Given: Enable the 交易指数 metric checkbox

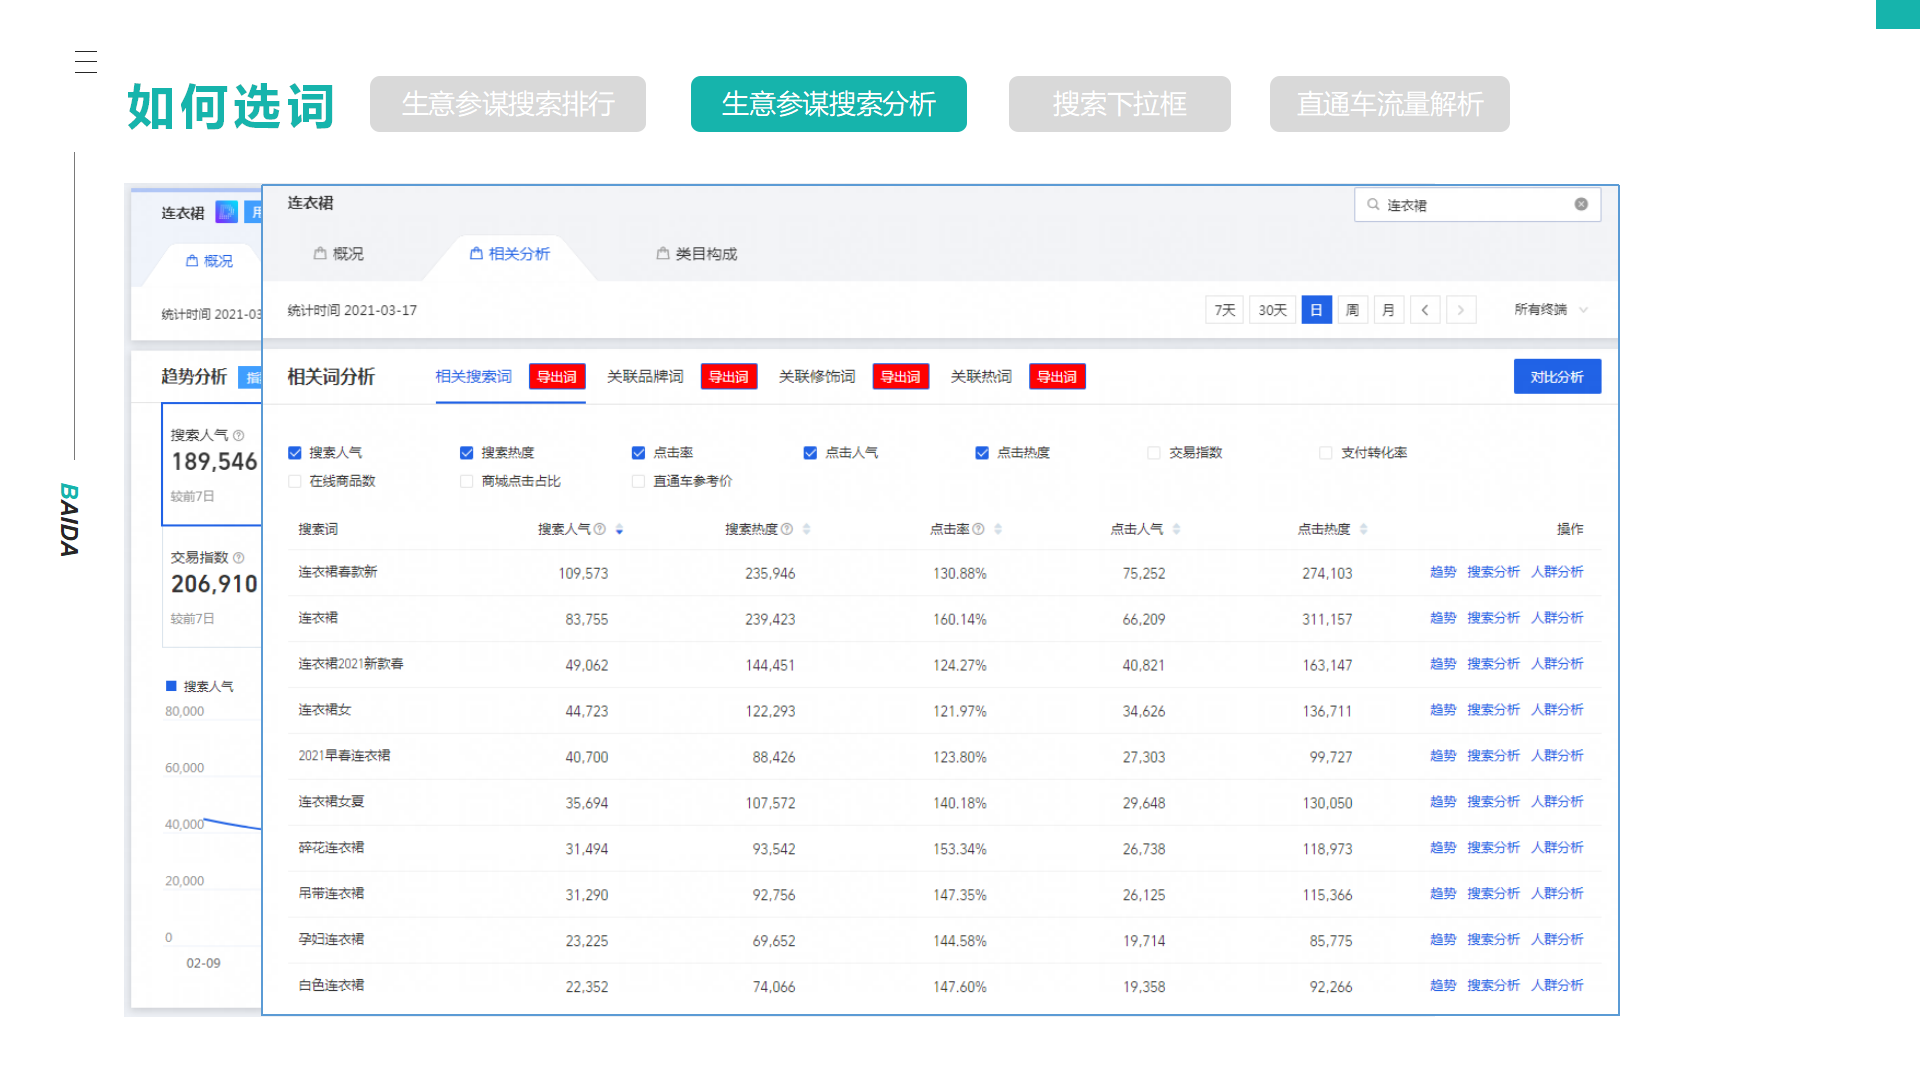Looking at the screenshot, I should (1153, 452).
